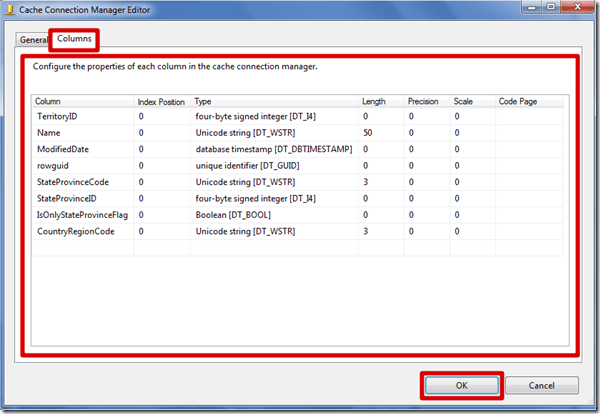
Task: Click the Cache Connection Manager Editor title icon
Action: point(11,10)
